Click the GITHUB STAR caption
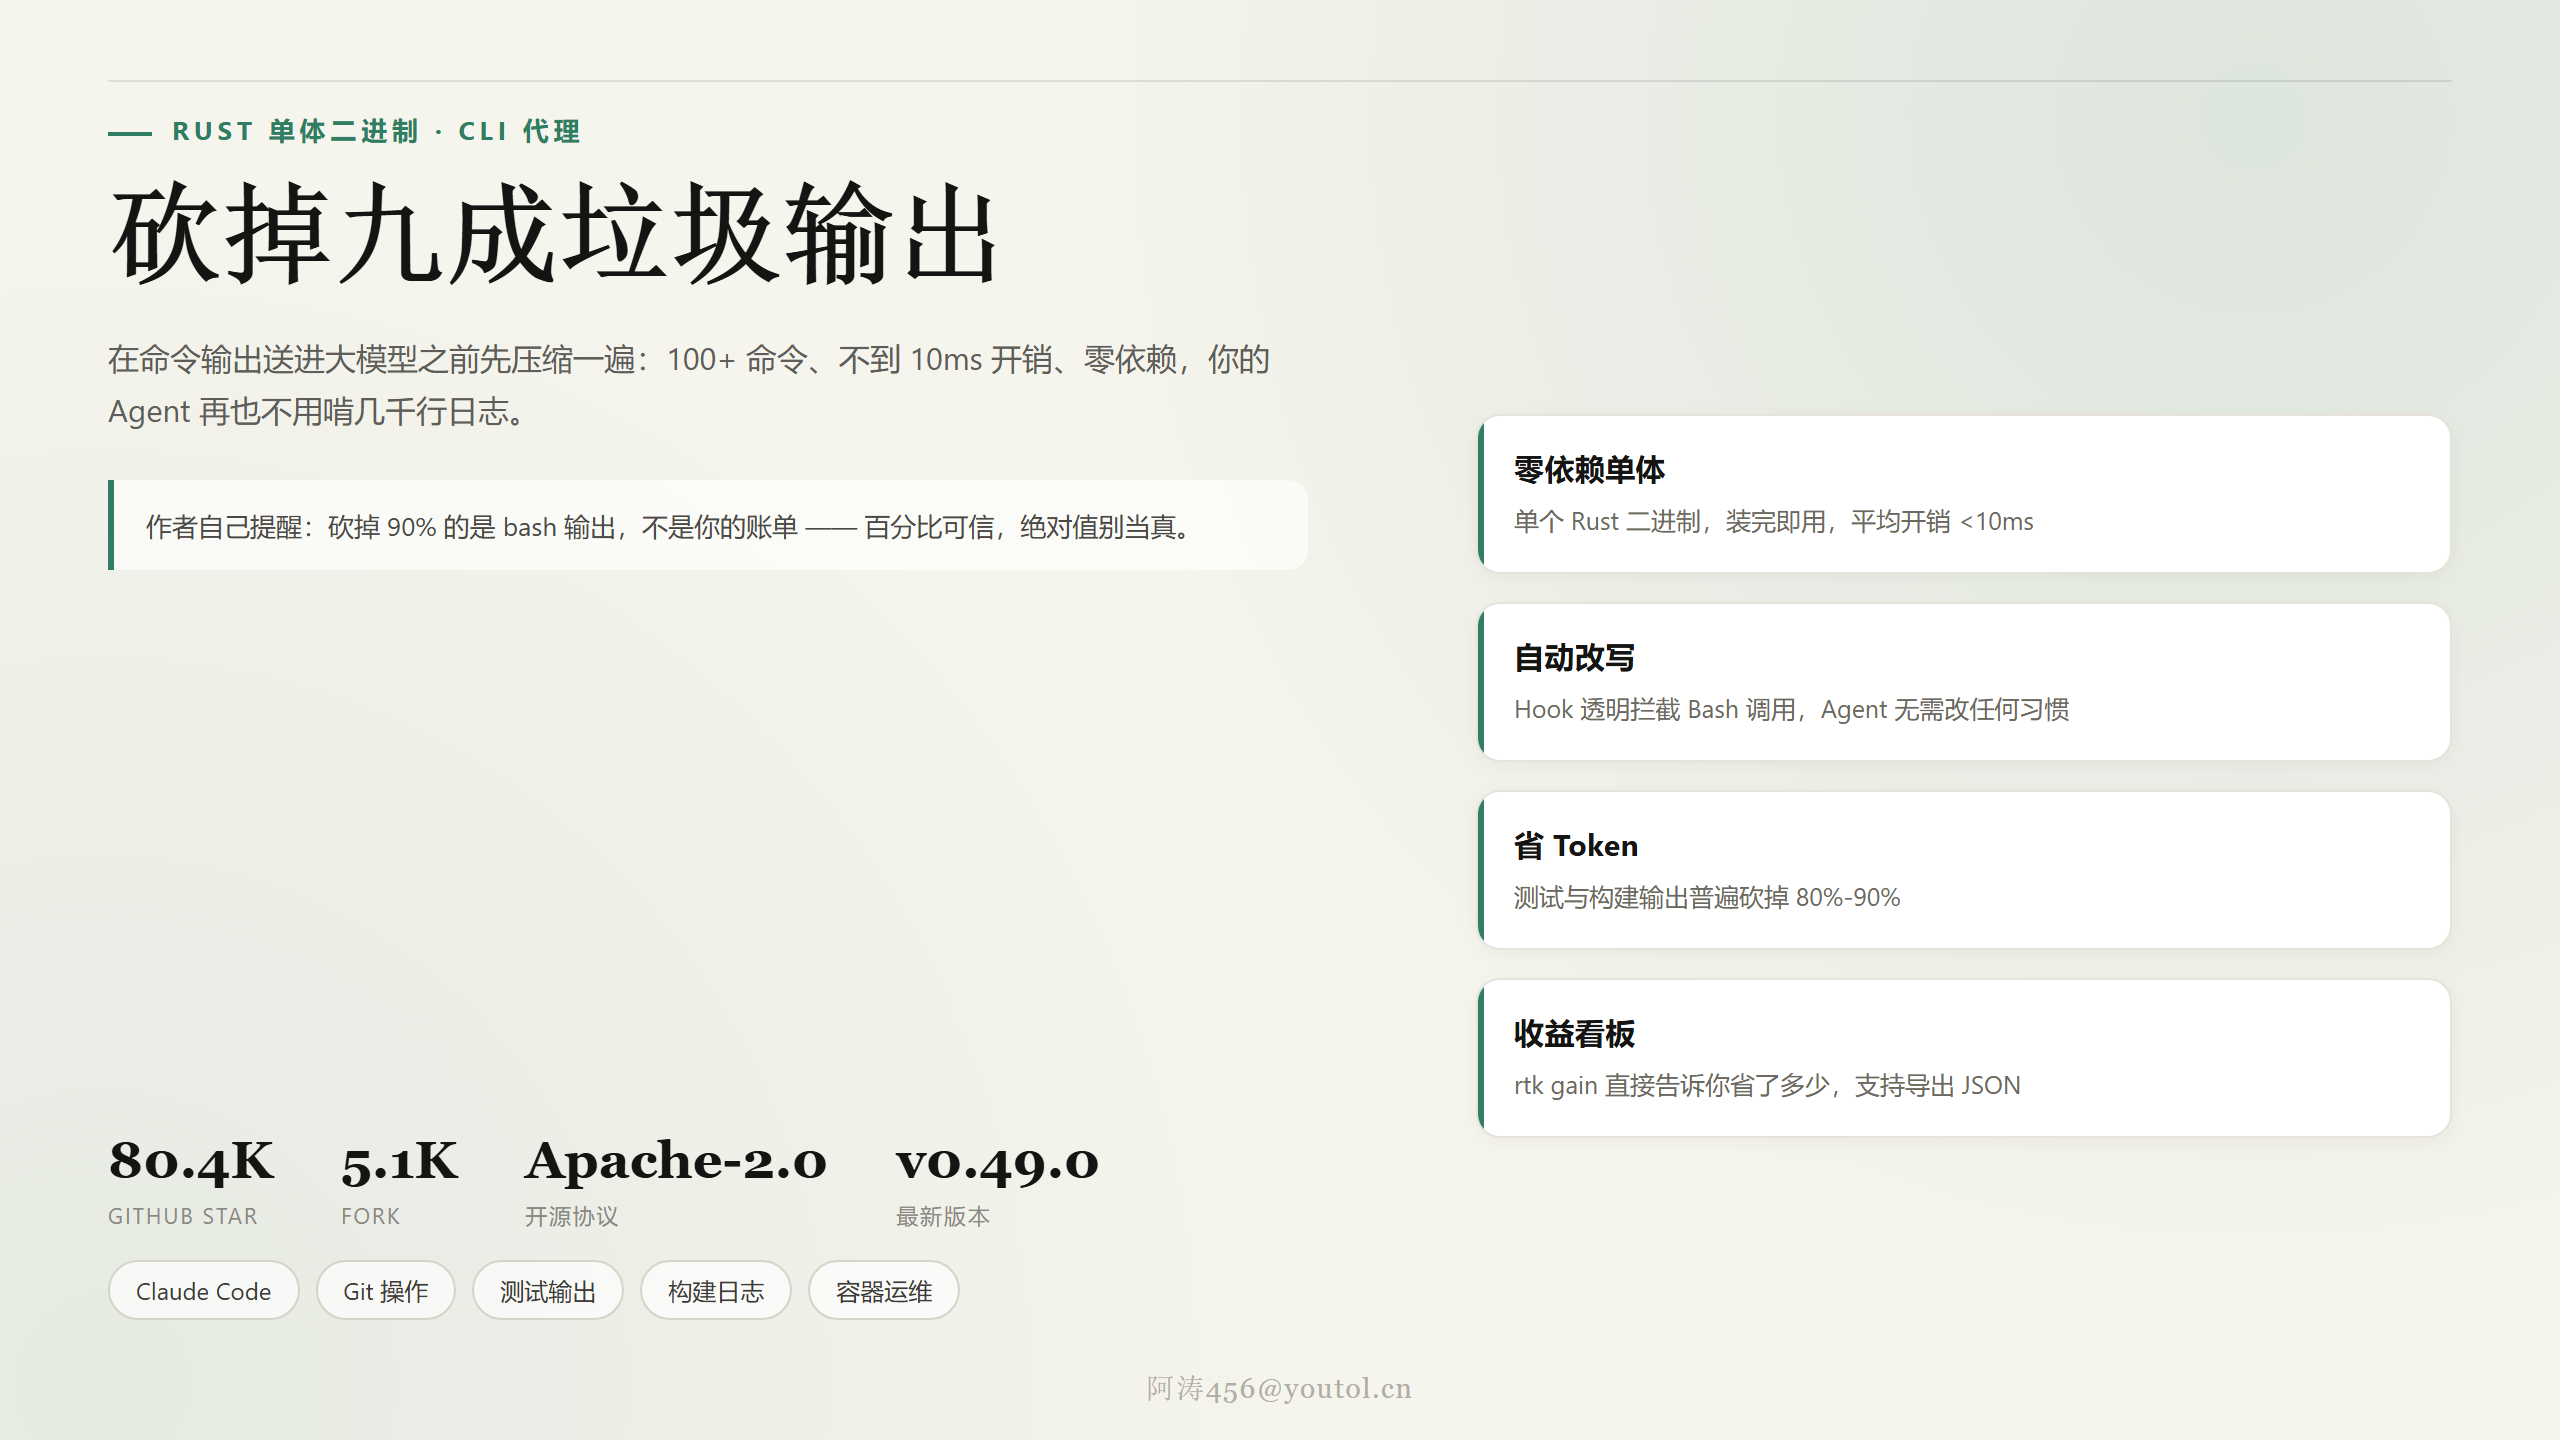2560x1440 pixels. pyautogui.click(x=183, y=1216)
